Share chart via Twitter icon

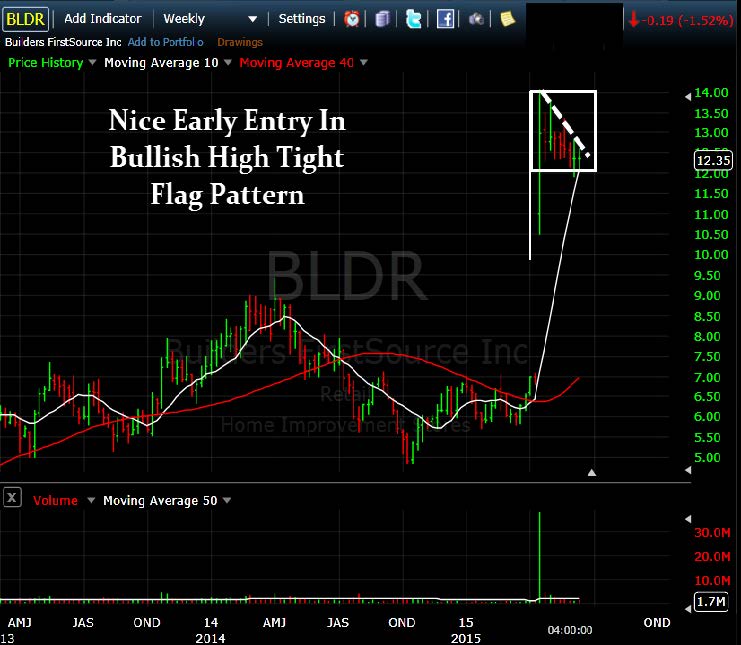414,19
